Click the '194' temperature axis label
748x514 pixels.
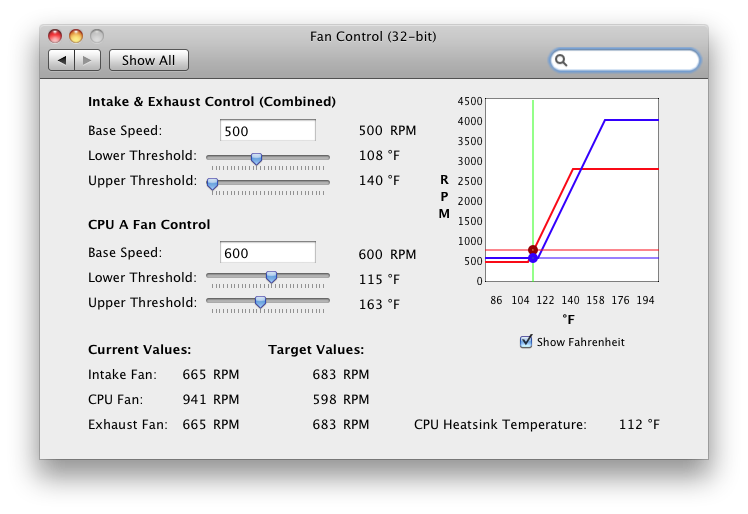click(x=645, y=300)
